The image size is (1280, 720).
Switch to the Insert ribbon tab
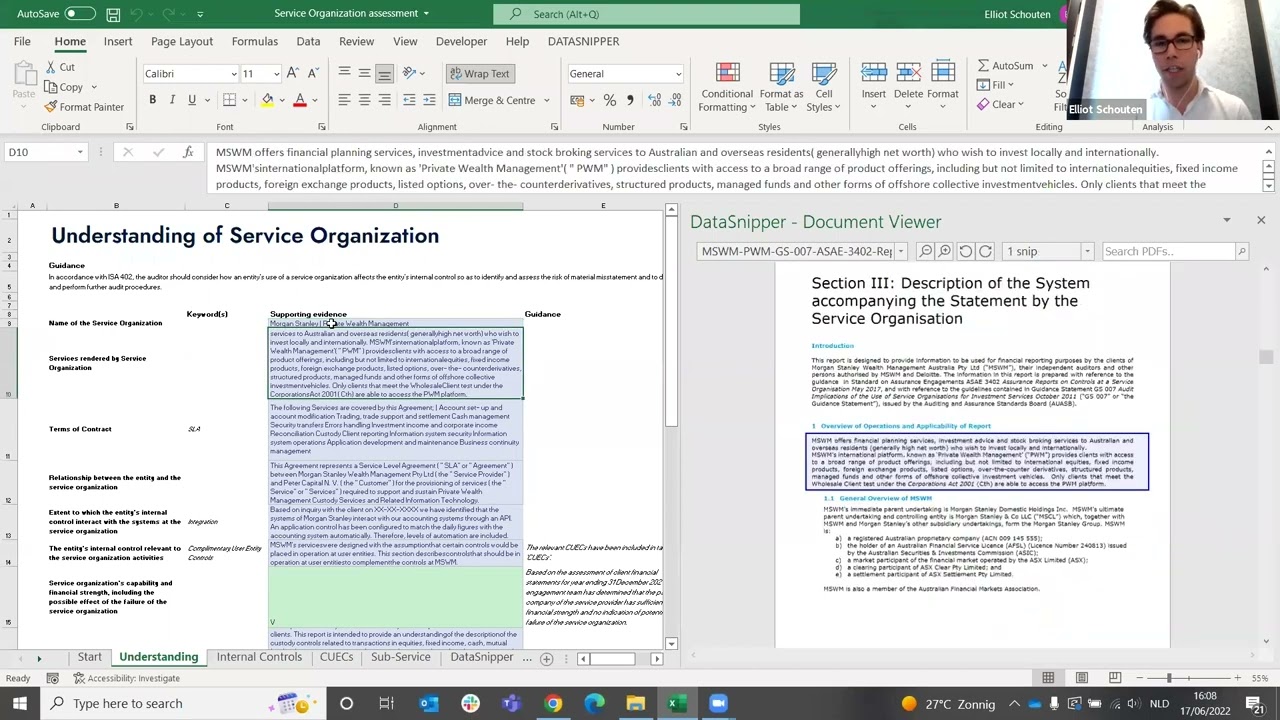point(118,41)
